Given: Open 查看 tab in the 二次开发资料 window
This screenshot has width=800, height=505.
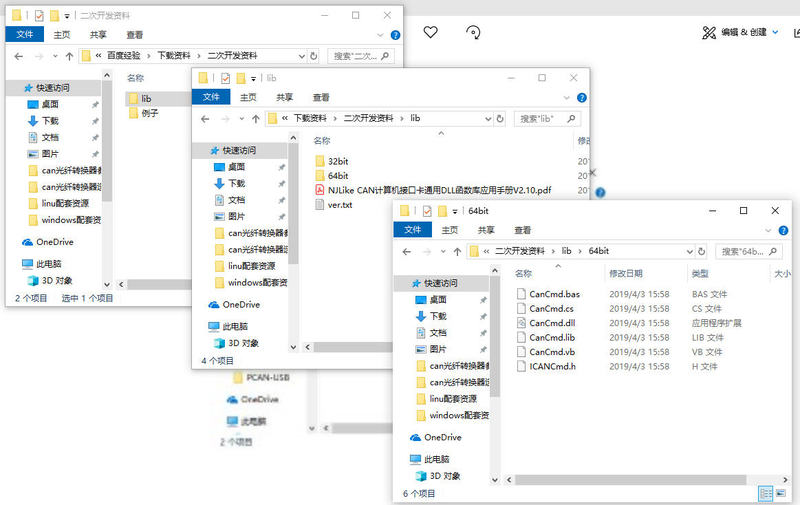Looking at the screenshot, I should 135,35.
